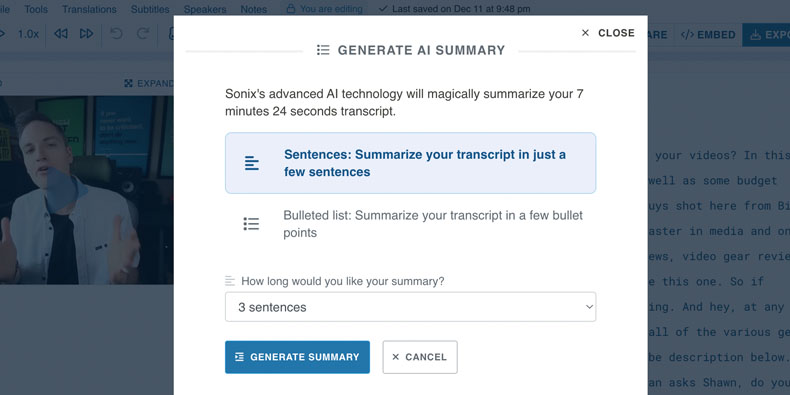The width and height of the screenshot is (790, 395).
Task: Toggle the You are editing lock
Action: [x=324, y=9]
